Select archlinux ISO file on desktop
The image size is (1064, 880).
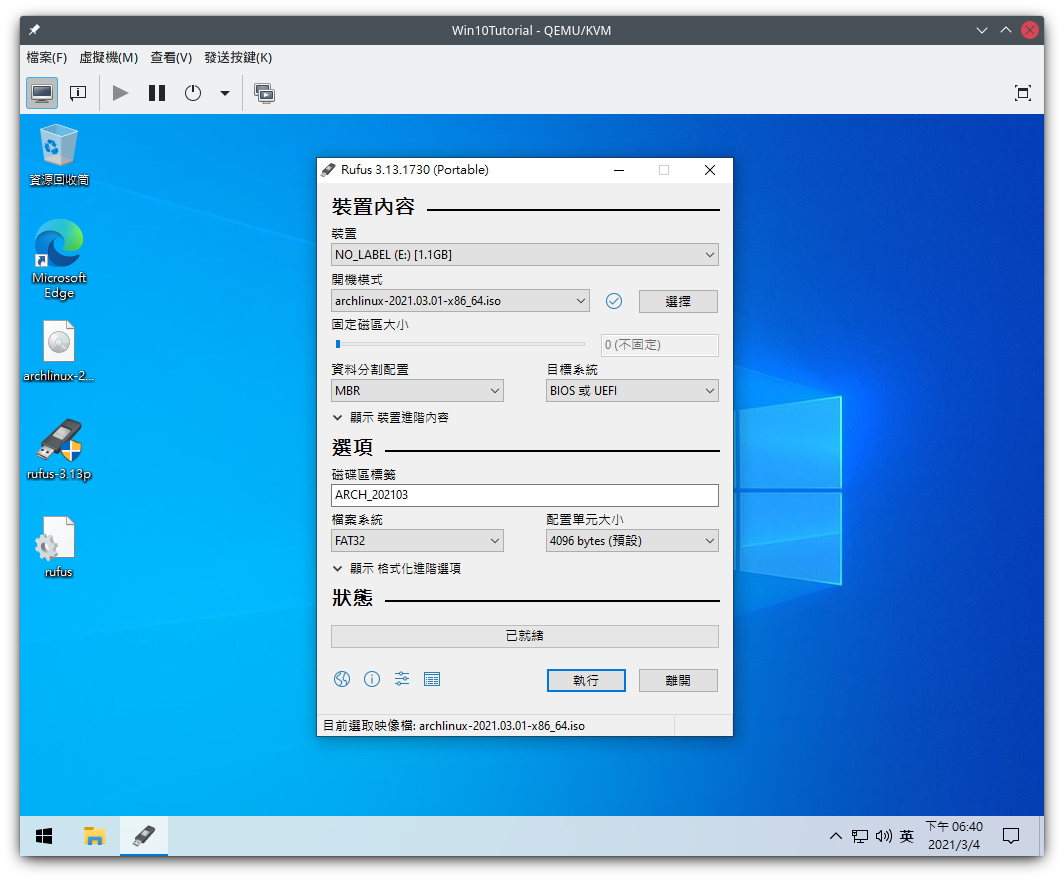(59, 351)
